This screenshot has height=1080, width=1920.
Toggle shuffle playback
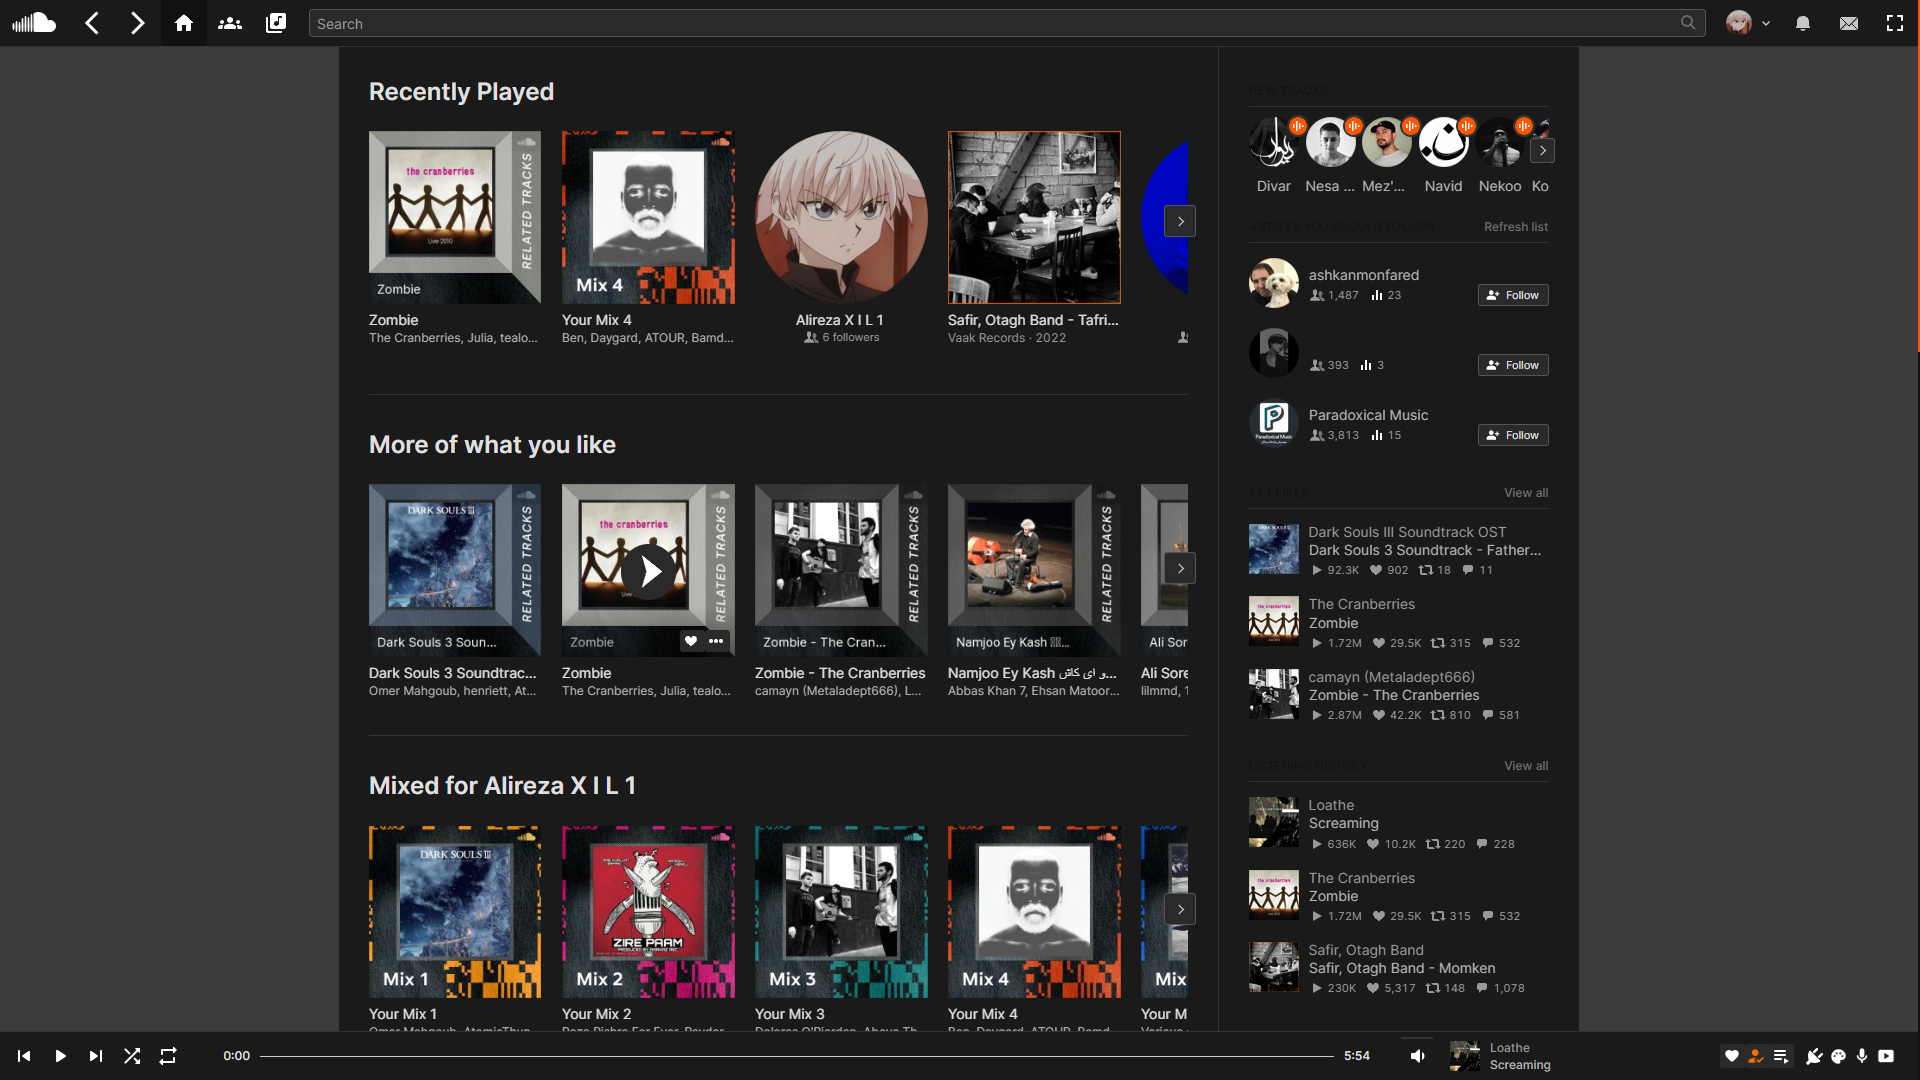click(132, 1056)
